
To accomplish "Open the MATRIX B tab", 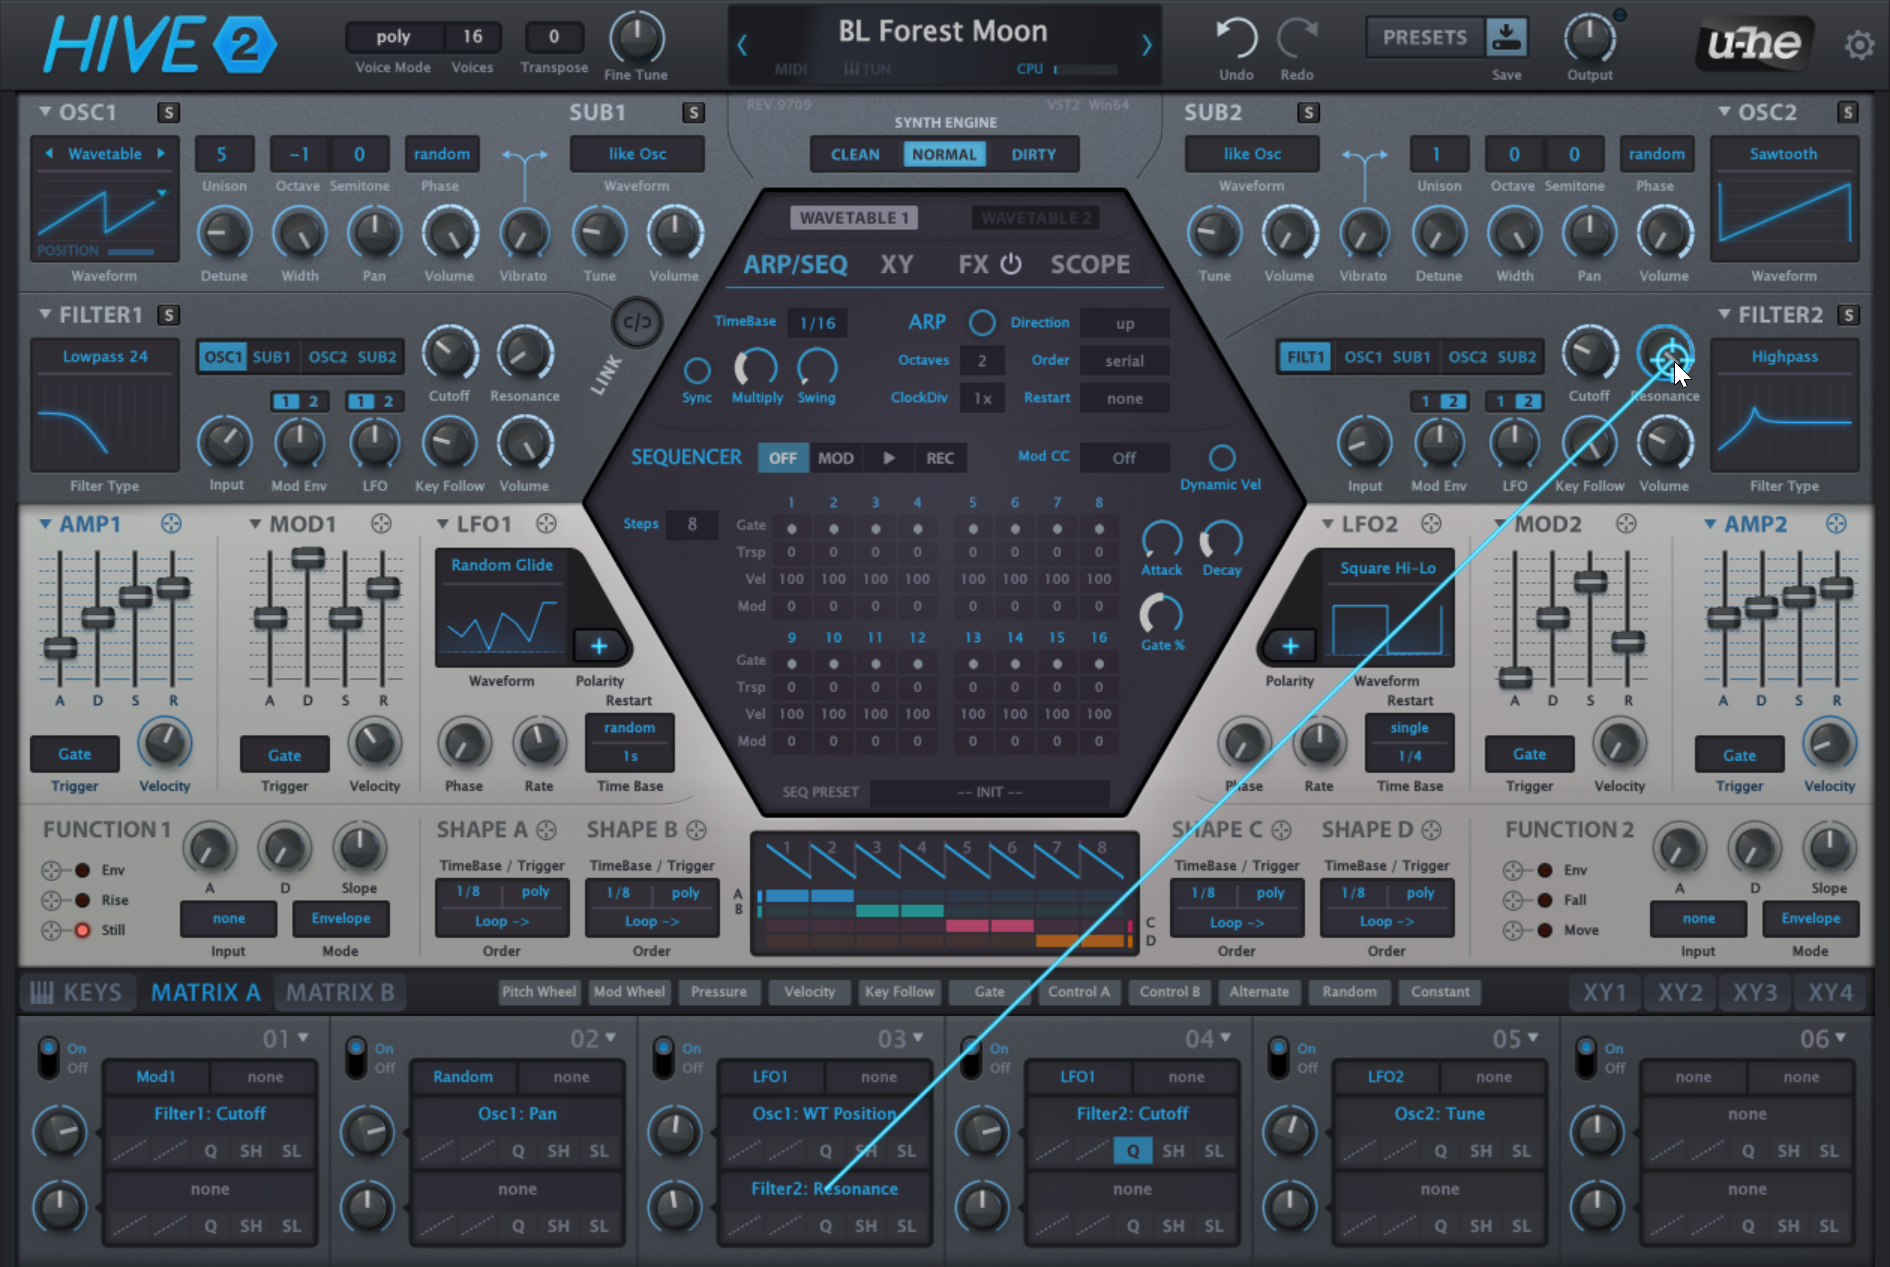I will pyautogui.click(x=340, y=992).
